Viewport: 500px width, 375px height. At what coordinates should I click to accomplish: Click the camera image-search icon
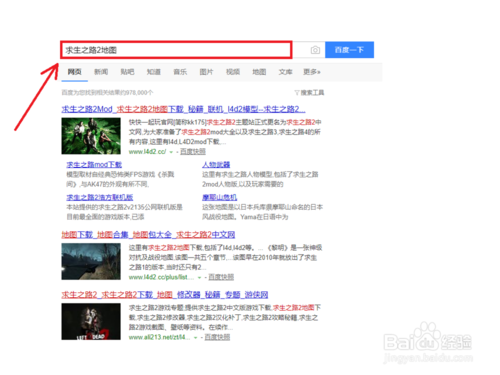[315, 50]
